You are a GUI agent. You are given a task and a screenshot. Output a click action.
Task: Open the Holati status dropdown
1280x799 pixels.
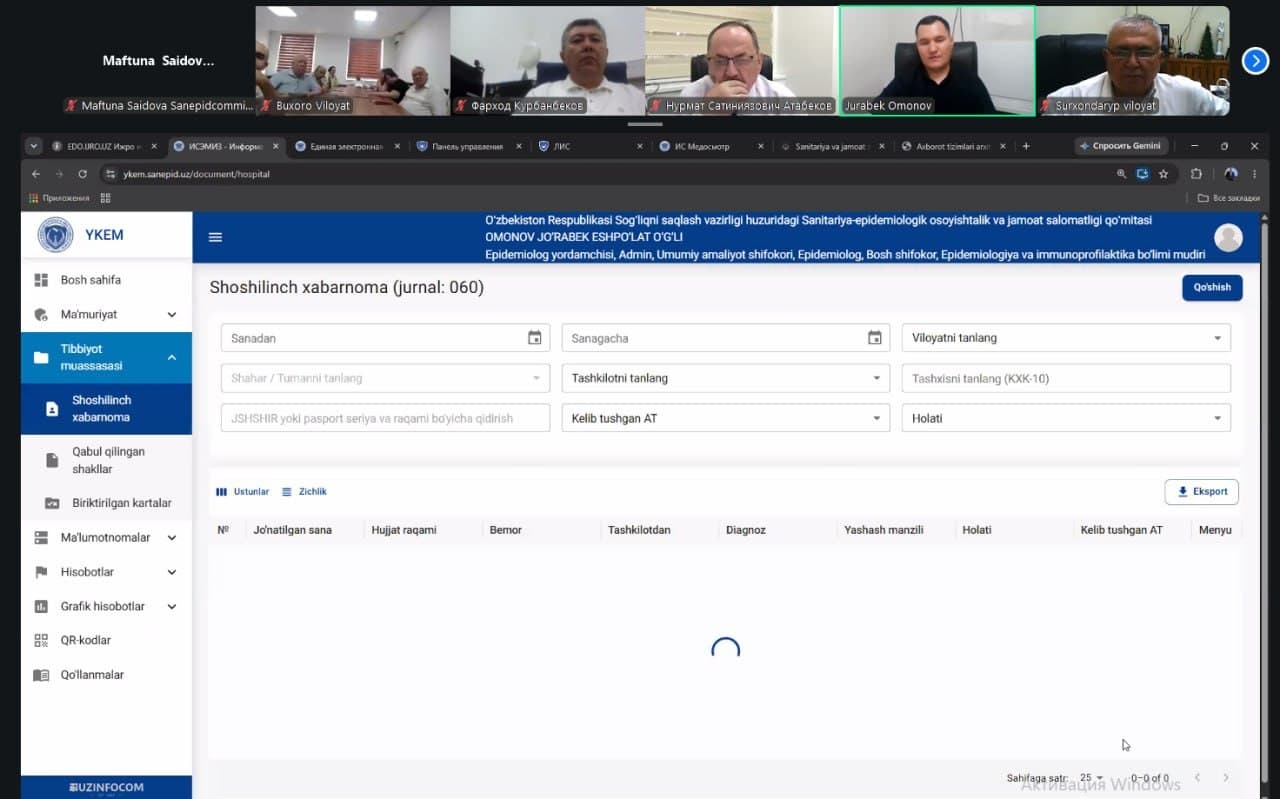coord(1066,418)
